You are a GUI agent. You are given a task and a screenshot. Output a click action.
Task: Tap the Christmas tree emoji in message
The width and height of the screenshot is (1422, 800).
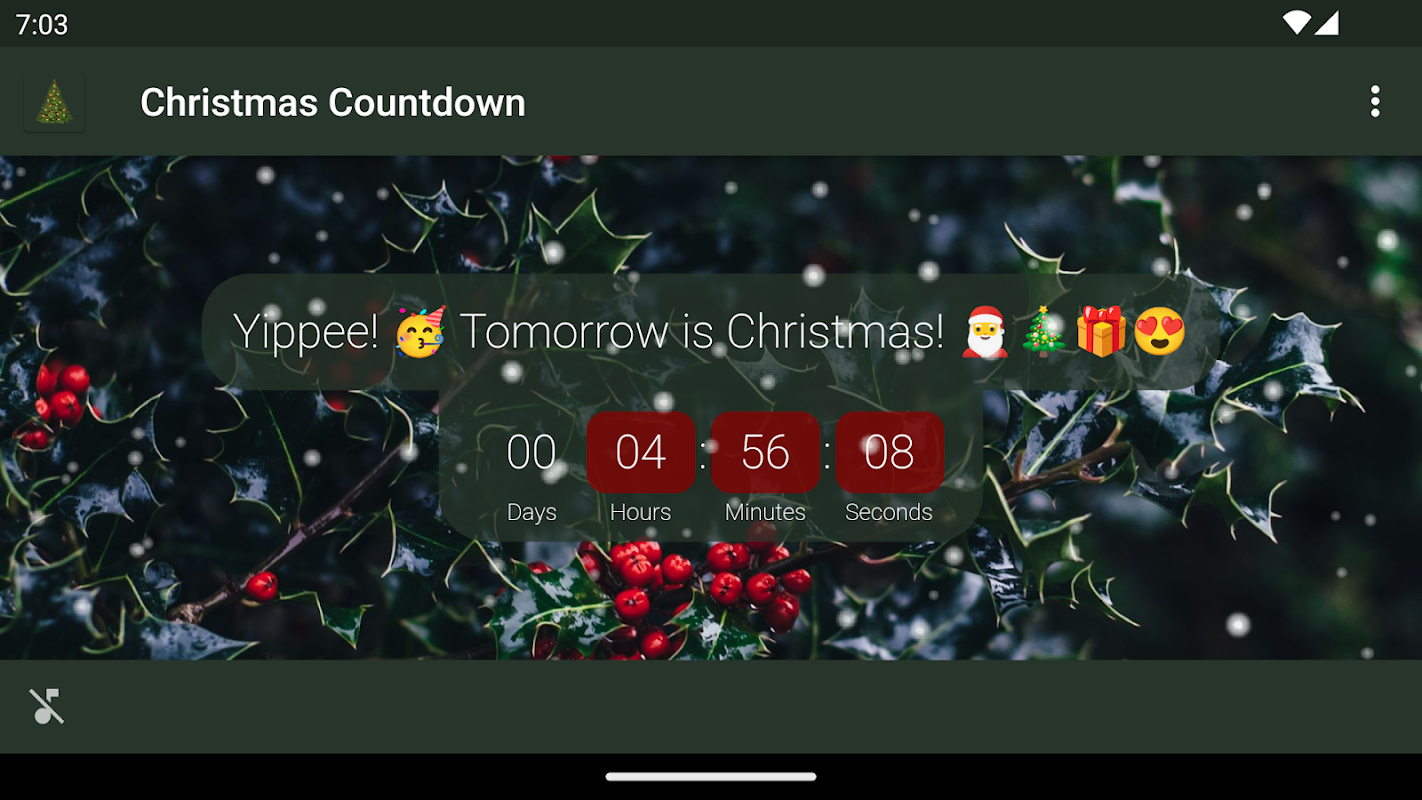click(x=1043, y=332)
